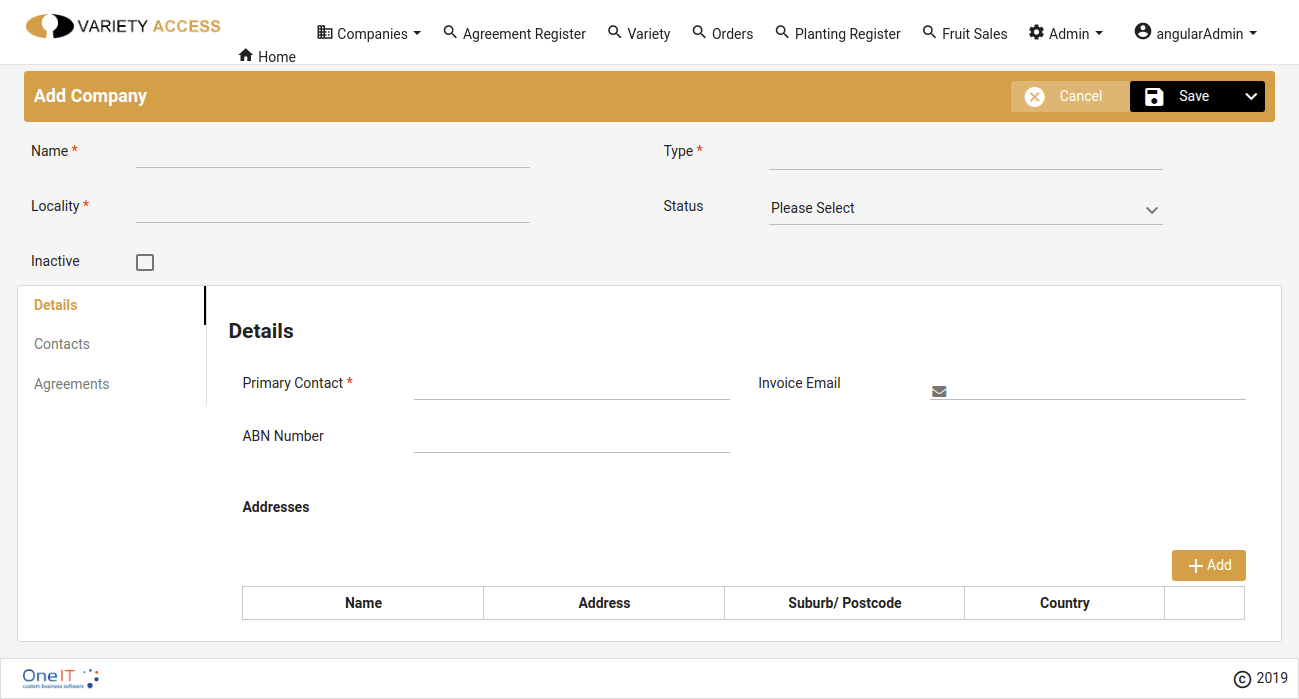Image resolution: width=1299 pixels, height=699 pixels.
Task: Go to the Home link
Action: [267, 56]
